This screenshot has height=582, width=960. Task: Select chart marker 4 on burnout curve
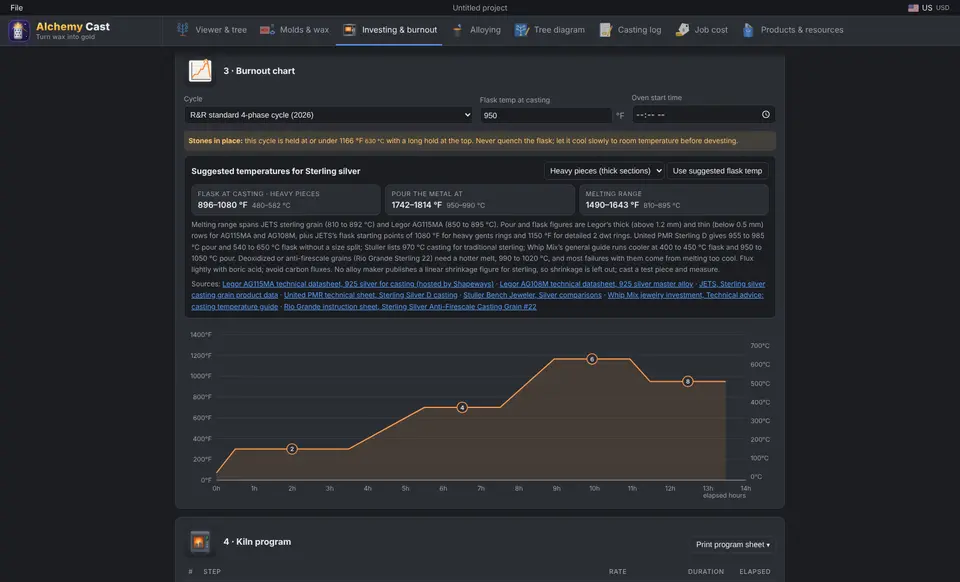coord(462,408)
